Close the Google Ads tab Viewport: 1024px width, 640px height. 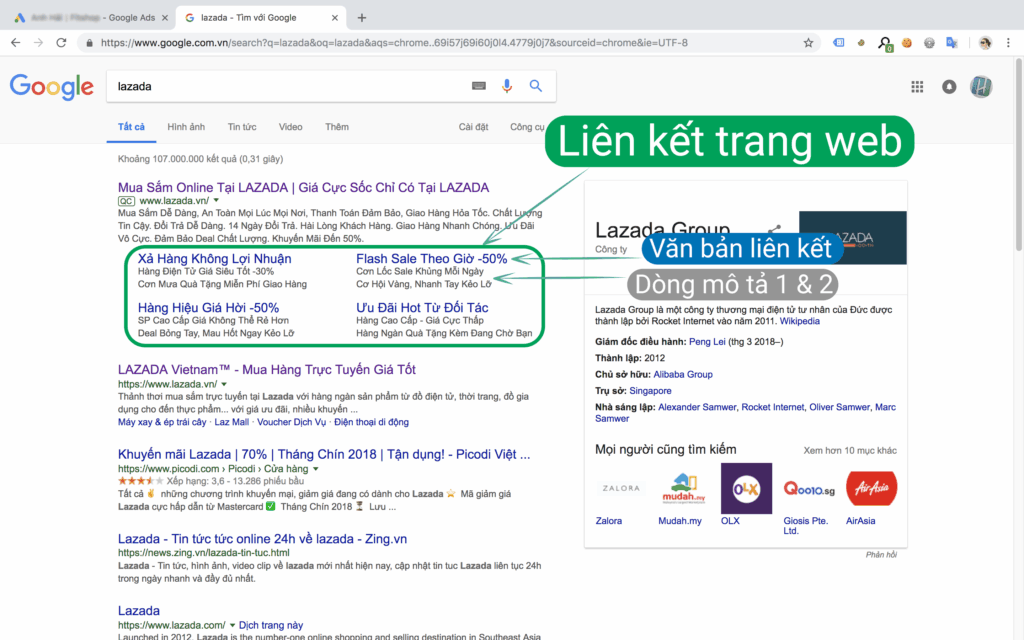[x=165, y=18]
